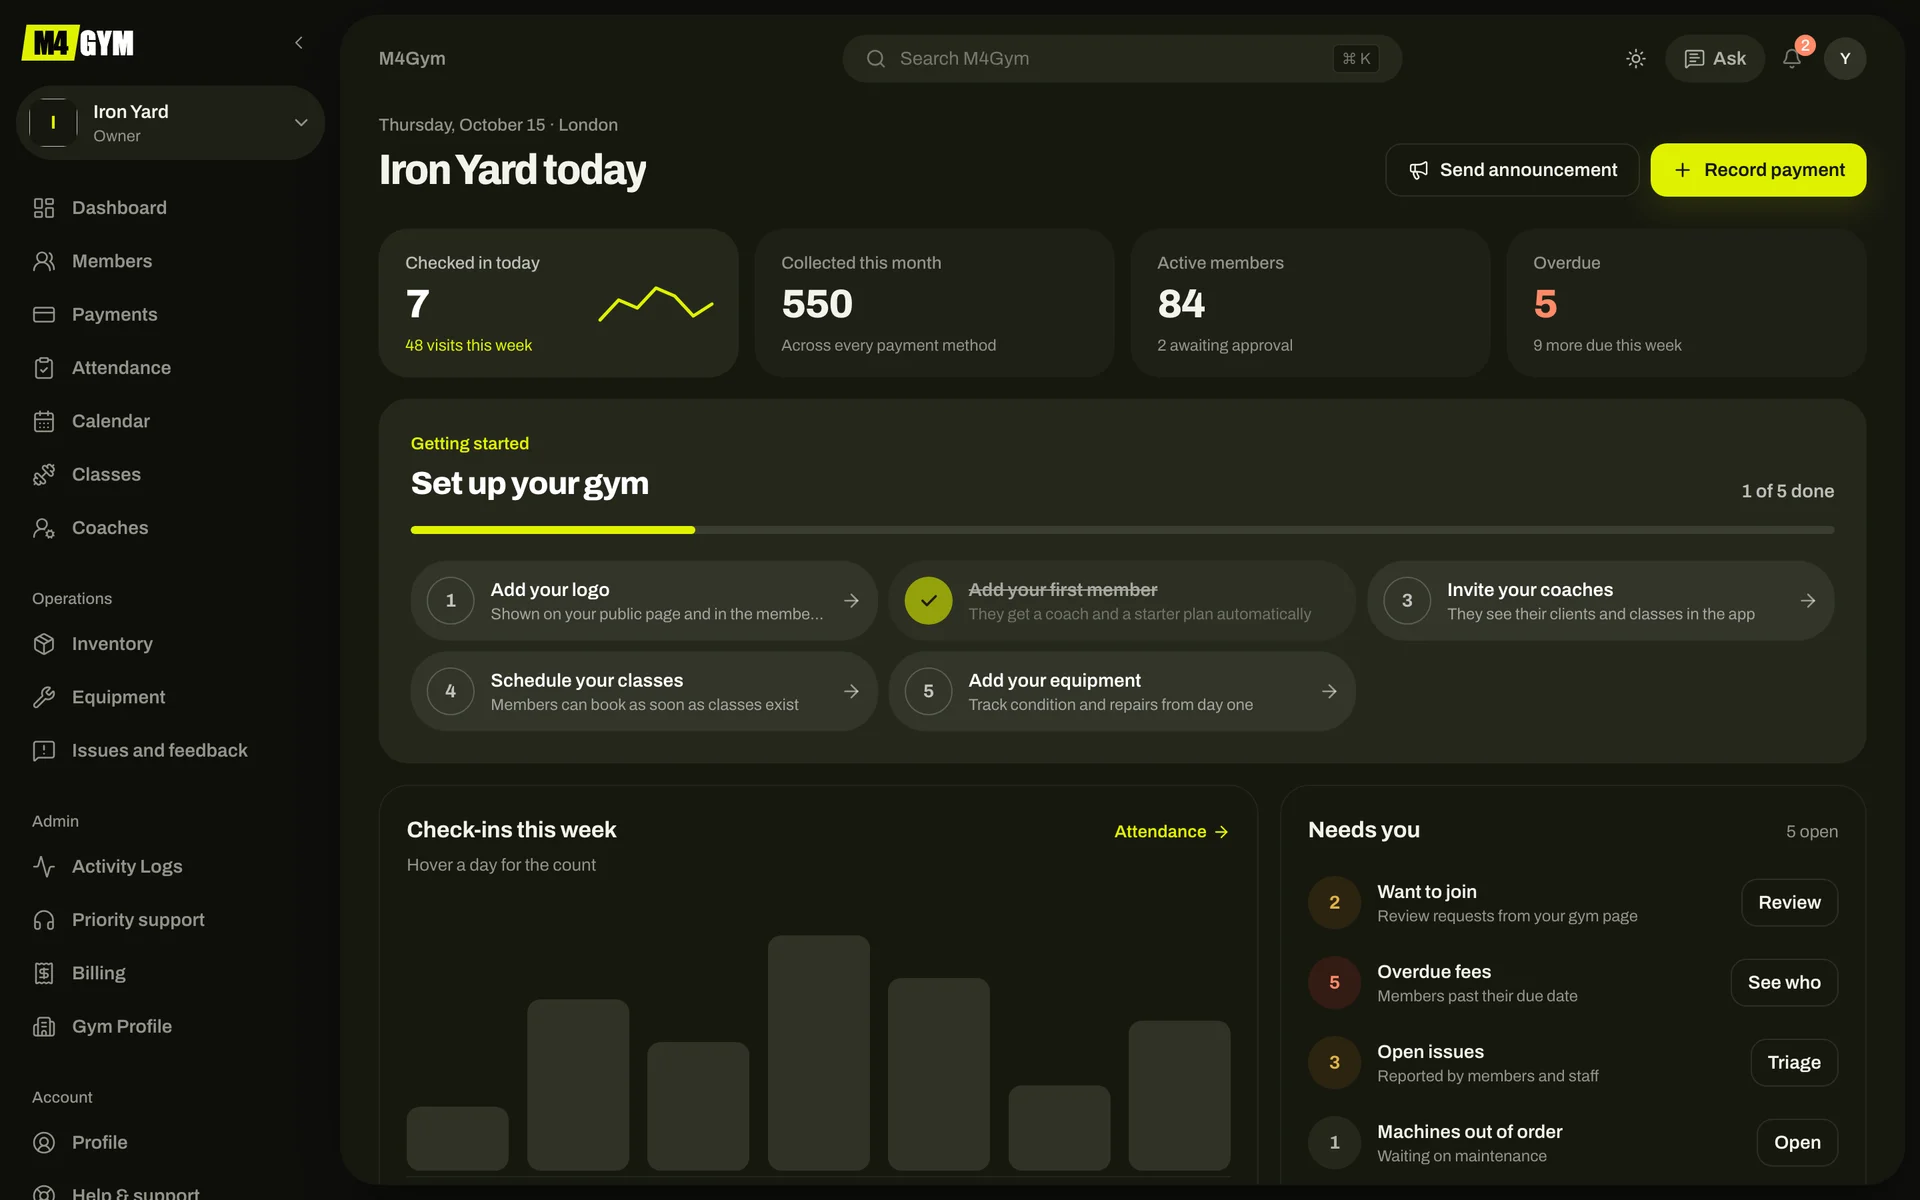
Task: Click the Send announcement button
Action: coord(1512,170)
